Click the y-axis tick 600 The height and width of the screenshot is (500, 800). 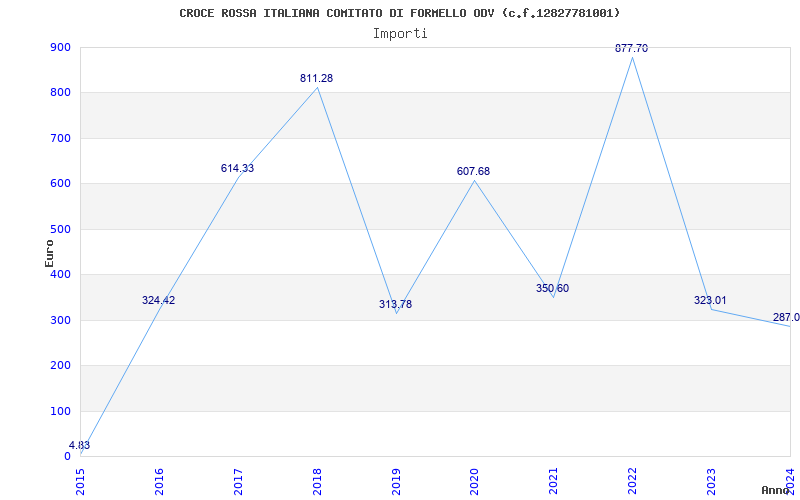point(60,184)
